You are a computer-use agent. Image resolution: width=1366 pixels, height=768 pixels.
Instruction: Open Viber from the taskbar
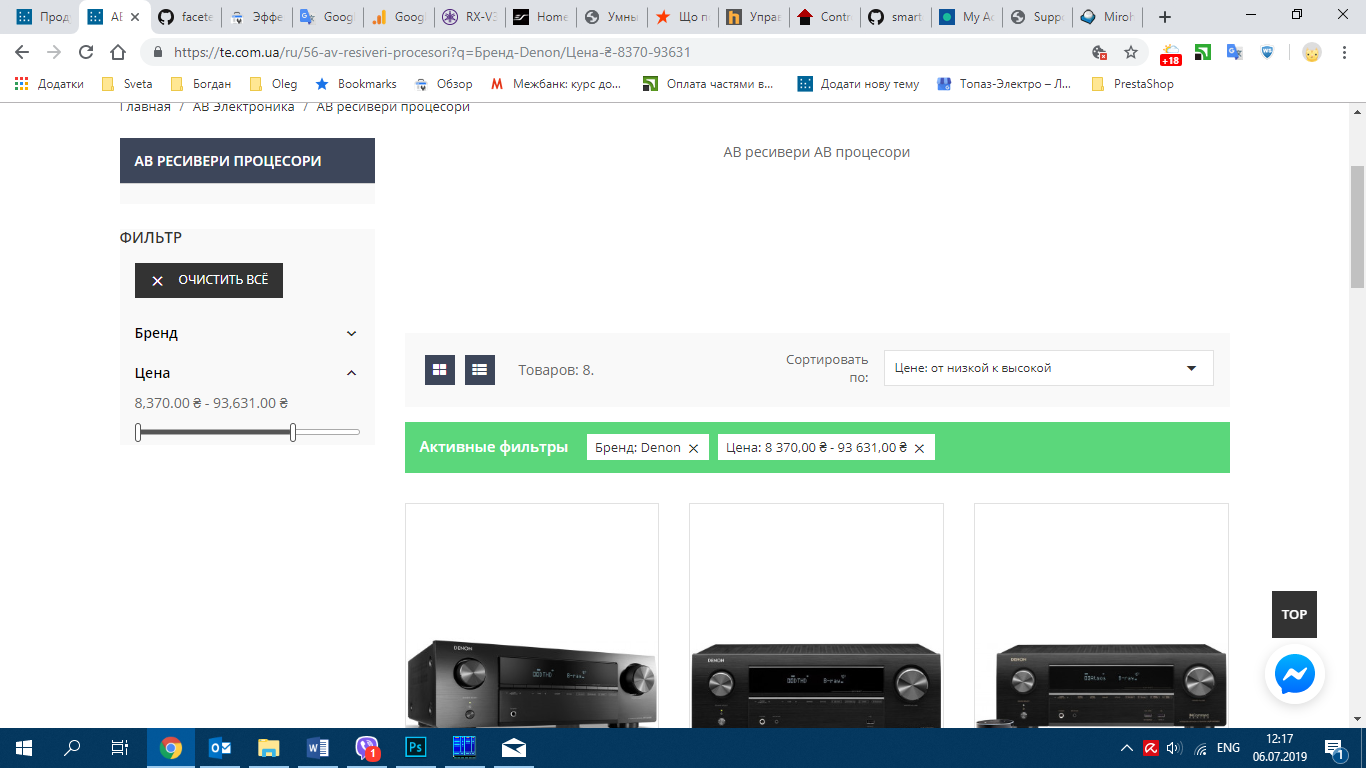[x=367, y=748]
